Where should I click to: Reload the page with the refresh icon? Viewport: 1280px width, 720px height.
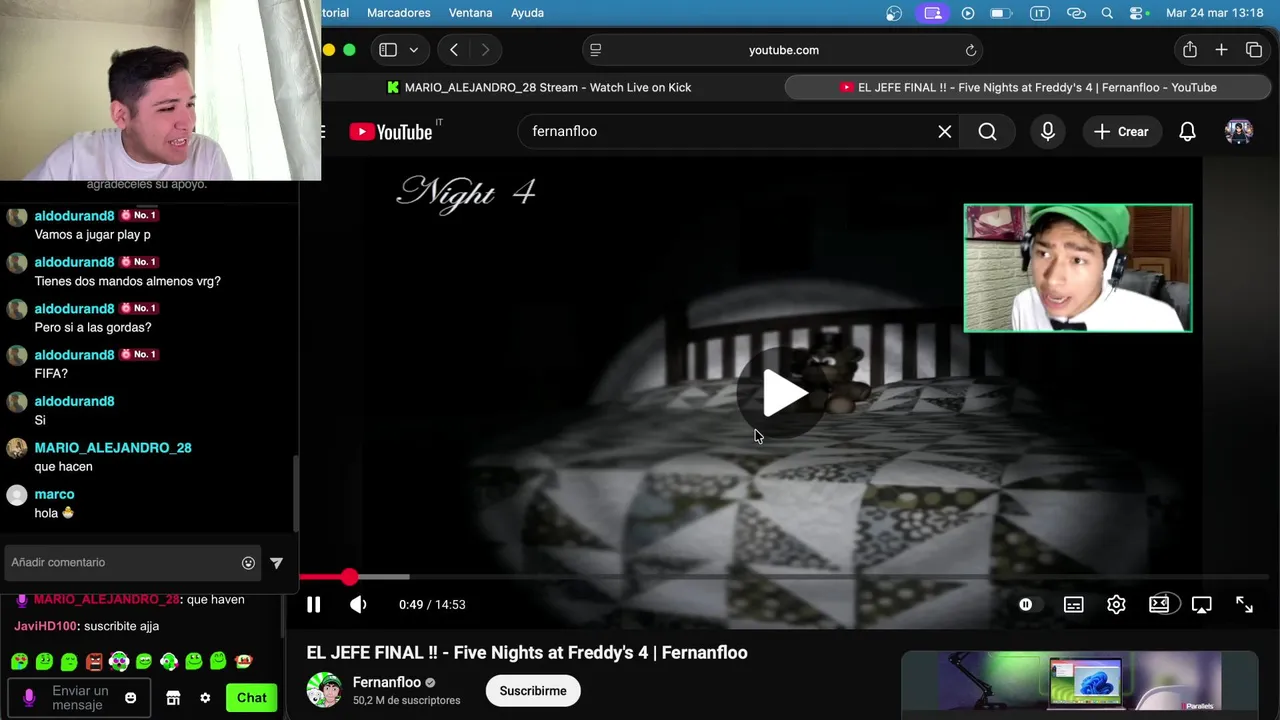(x=970, y=50)
